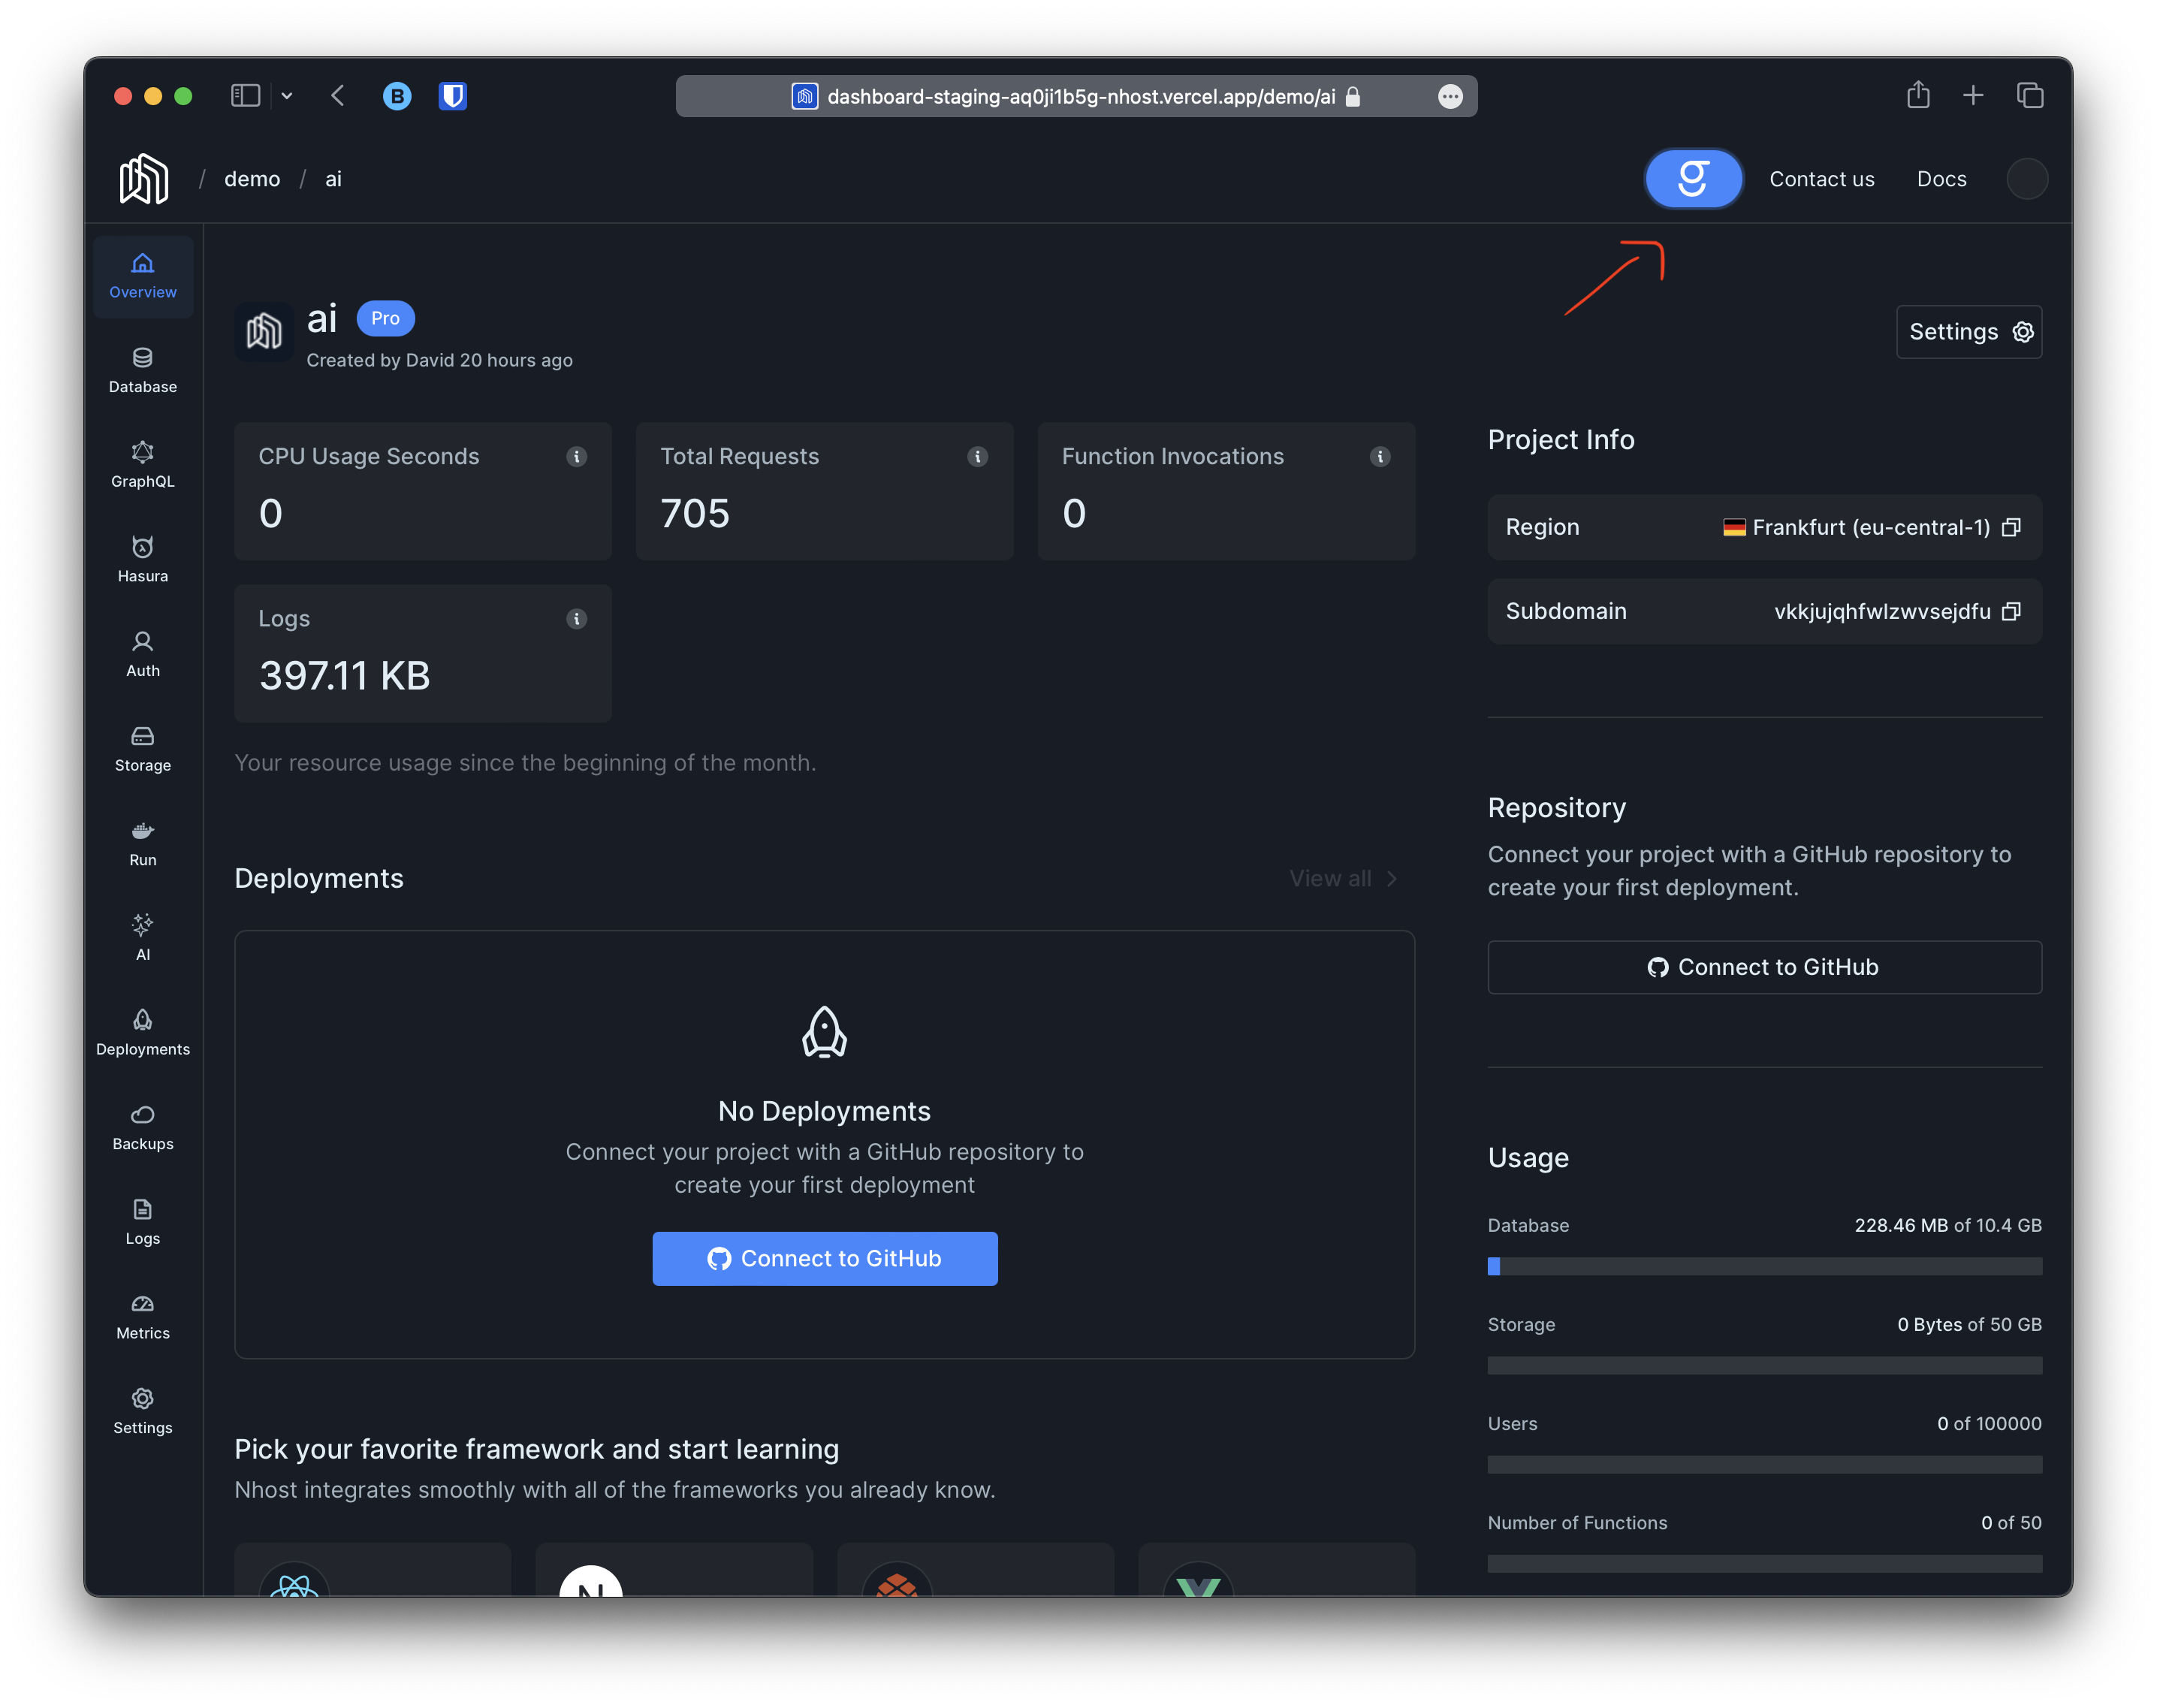This screenshot has width=2157, height=1708.
Task: Open the Database sidebar section
Action: [142, 371]
